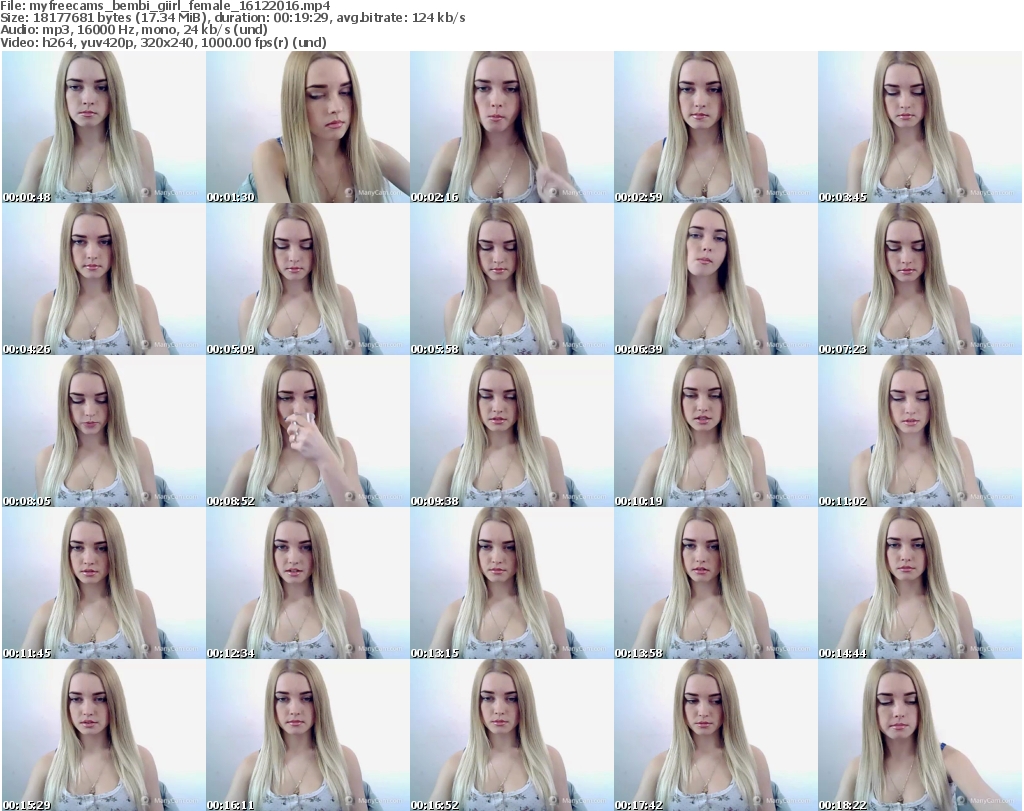
Task: Click the File name header line
Action: click(165, 6)
